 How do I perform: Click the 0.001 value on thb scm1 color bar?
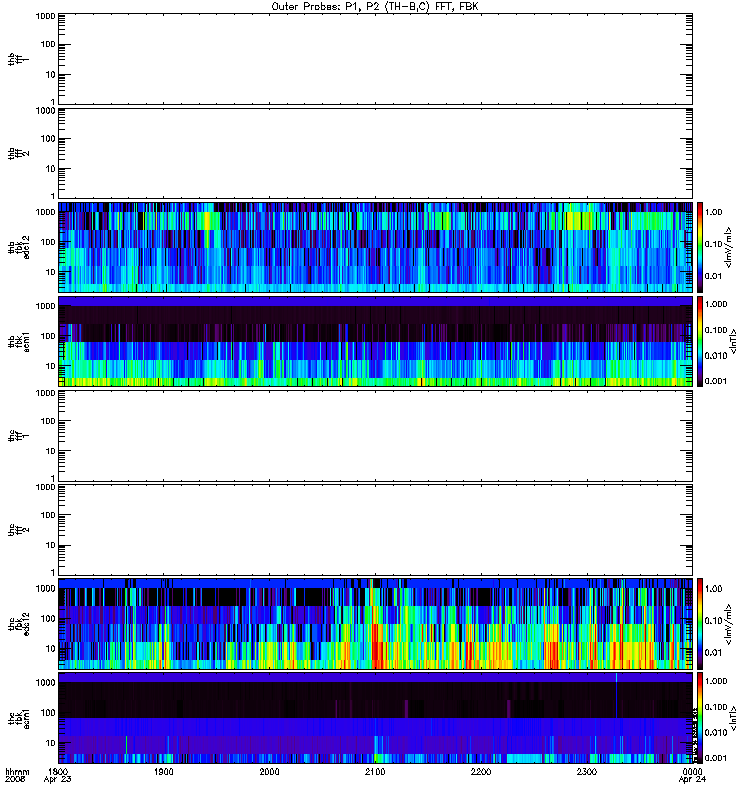pyautogui.click(x=716, y=381)
